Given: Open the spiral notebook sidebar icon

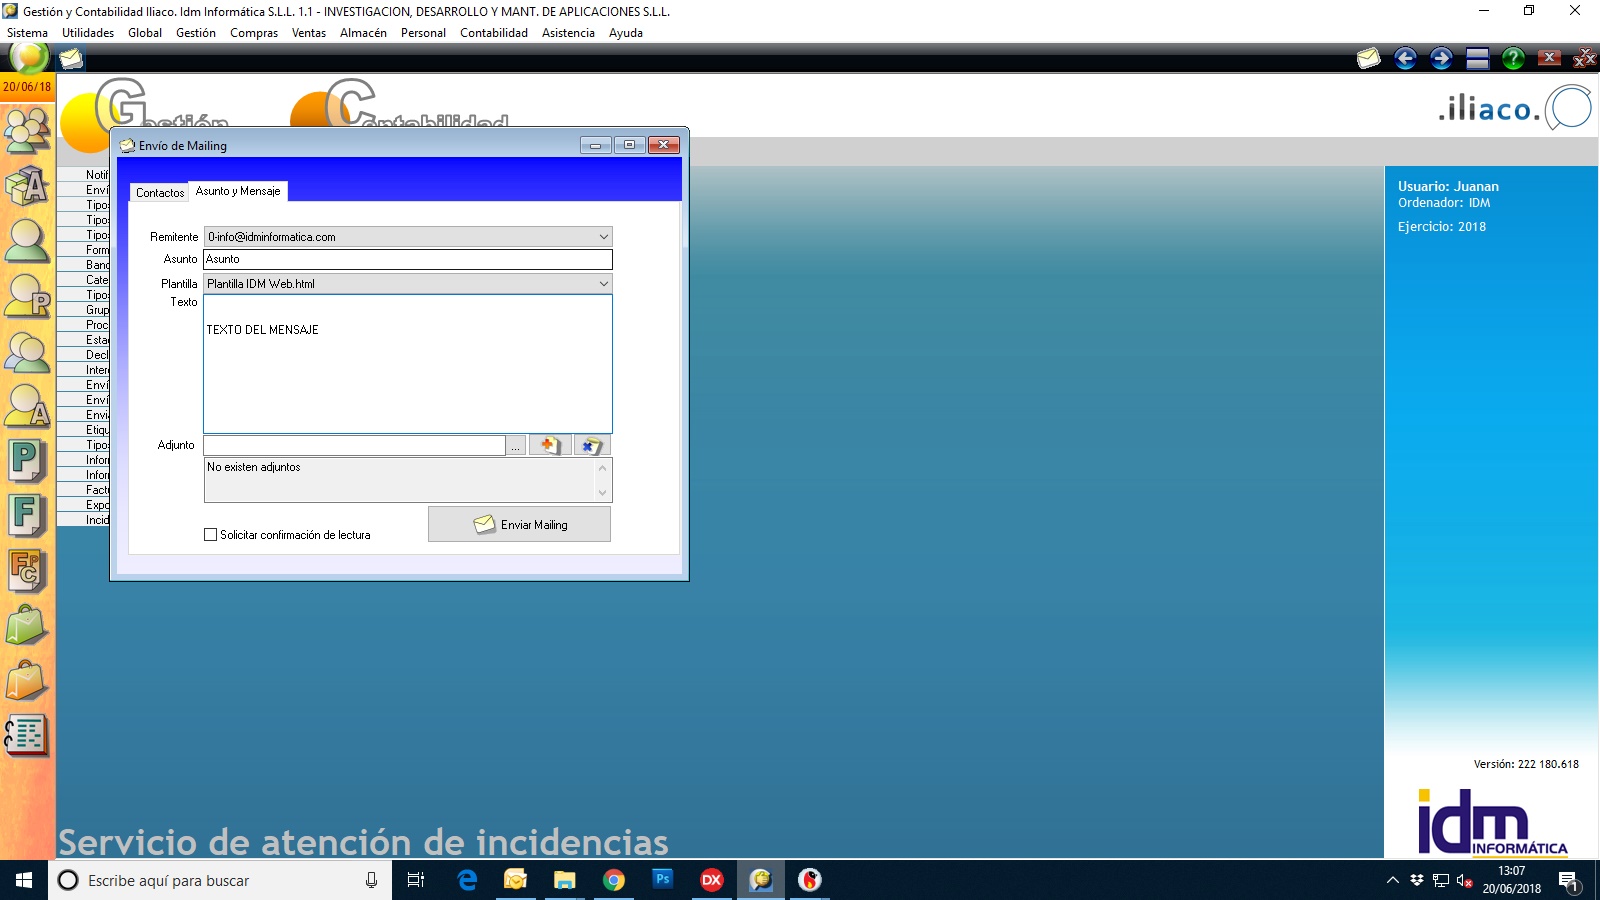Looking at the screenshot, I should tap(27, 736).
